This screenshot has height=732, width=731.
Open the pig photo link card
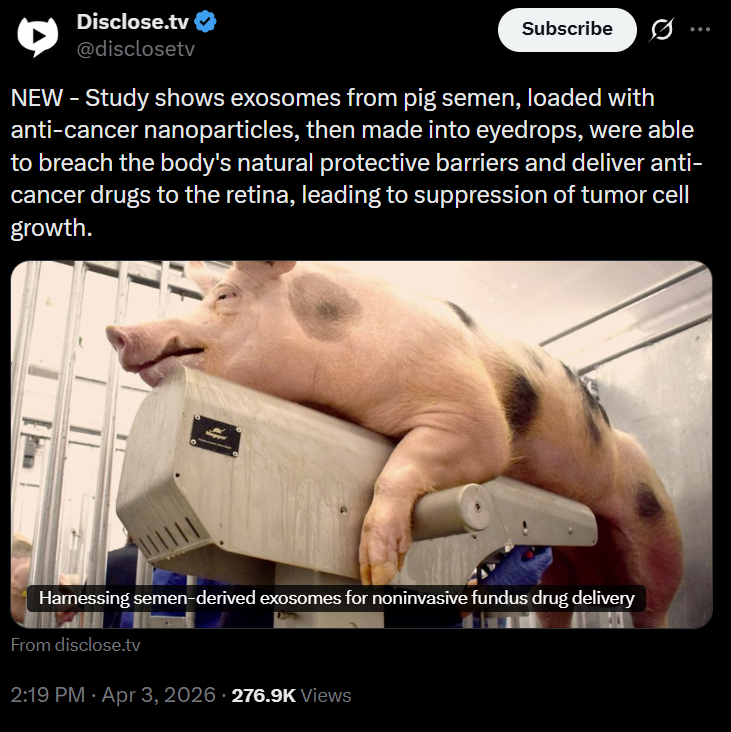click(361, 444)
